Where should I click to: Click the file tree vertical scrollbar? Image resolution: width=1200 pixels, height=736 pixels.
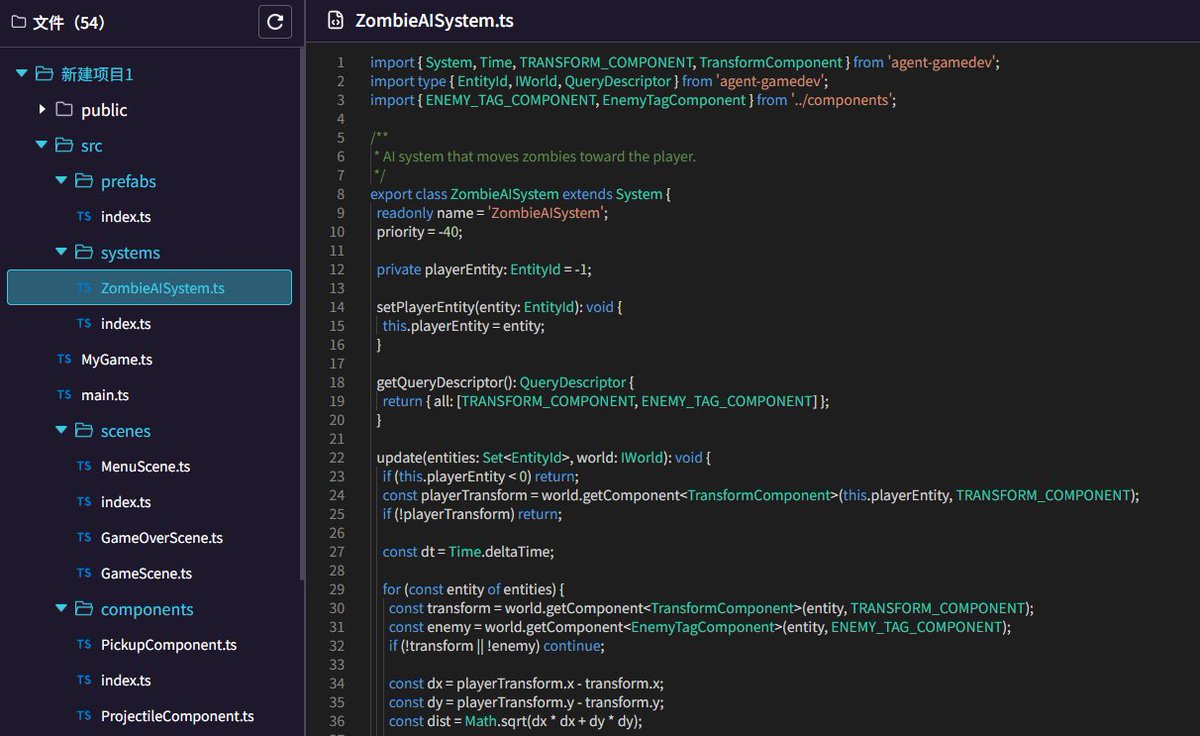click(x=302, y=315)
